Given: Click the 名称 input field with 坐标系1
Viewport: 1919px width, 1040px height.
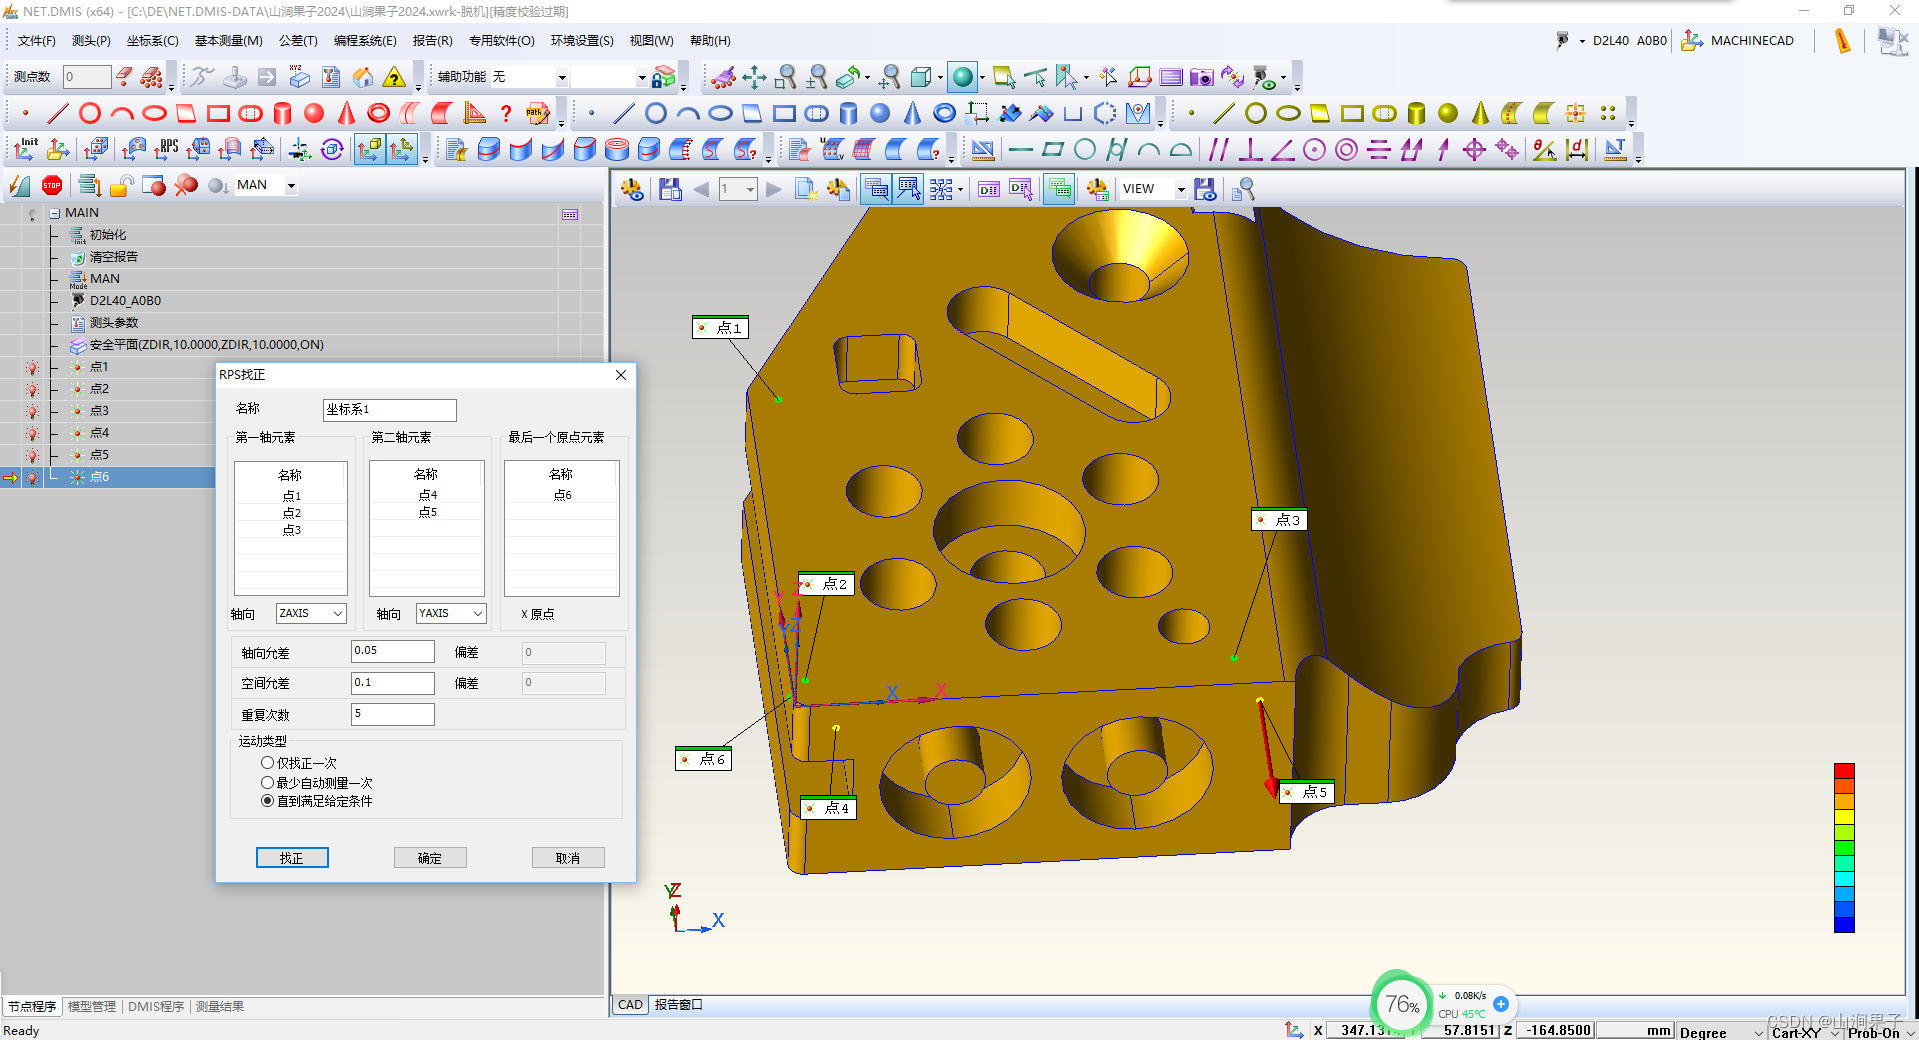Looking at the screenshot, I should point(390,410).
